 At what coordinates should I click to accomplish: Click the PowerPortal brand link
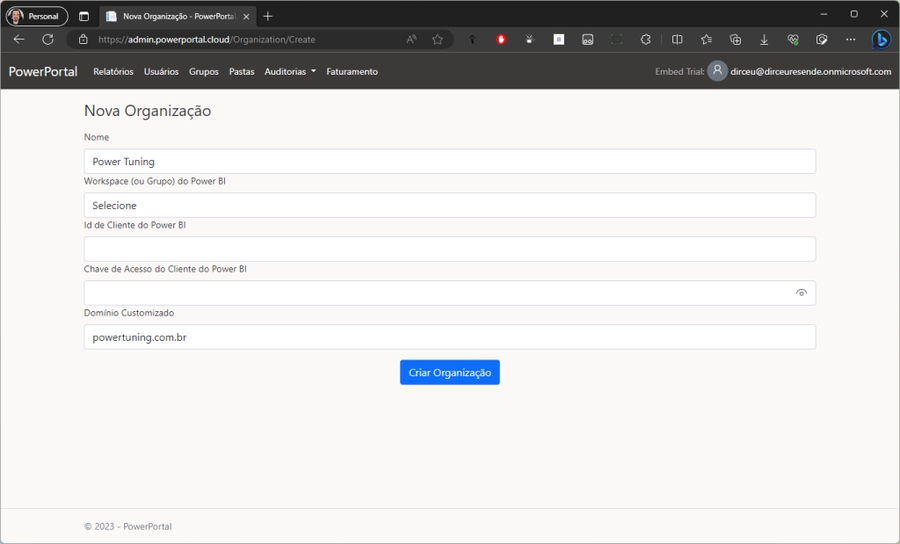[x=43, y=72]
